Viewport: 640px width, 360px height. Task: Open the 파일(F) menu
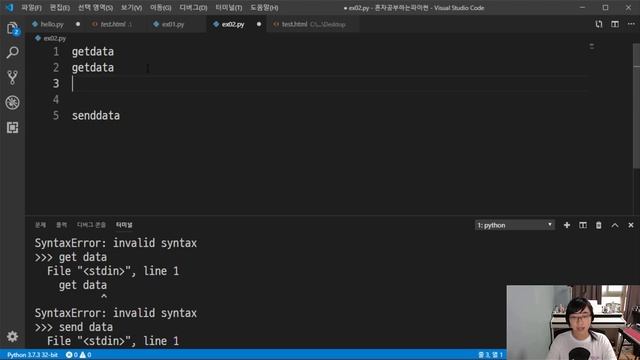pos(31,8)
